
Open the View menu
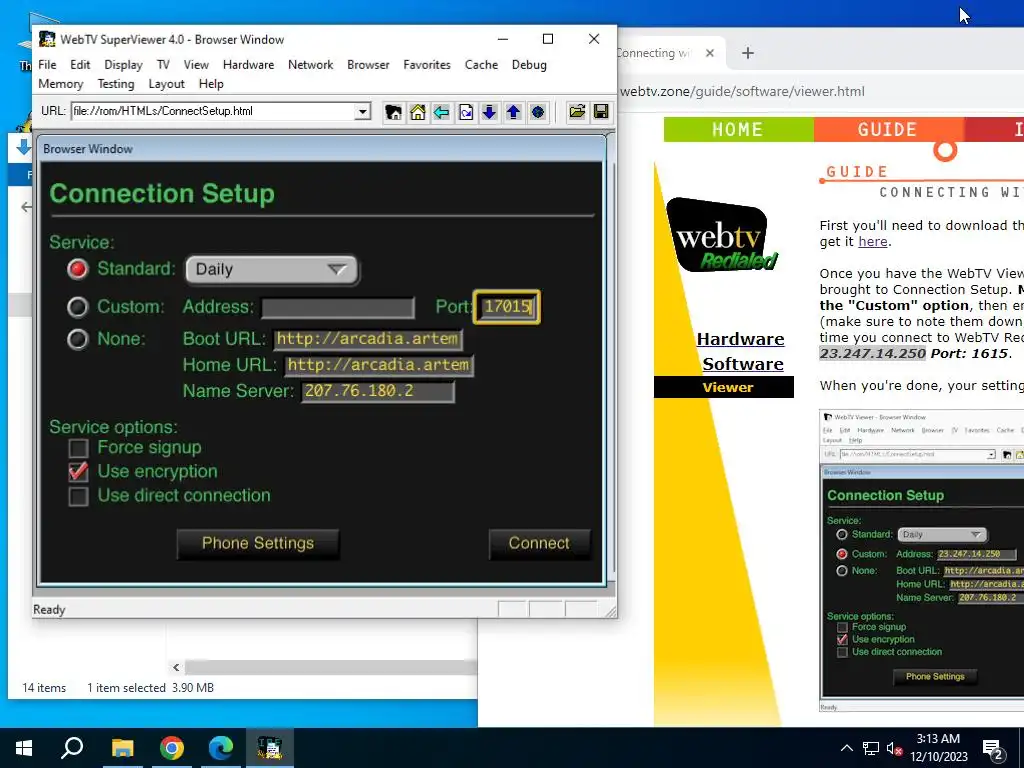click(196, 65)
